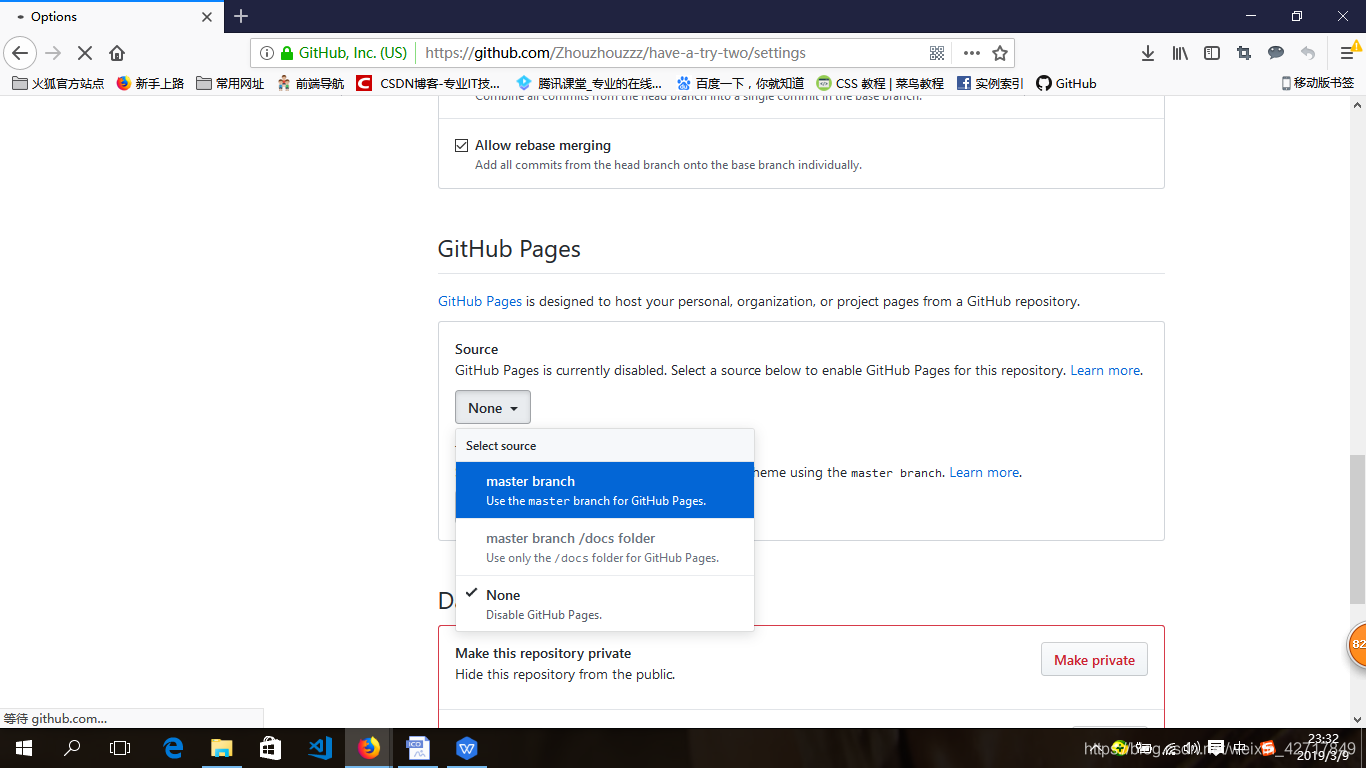Take a screenshot with the crop icon

pyautogui.click(x=1244, y=53)
